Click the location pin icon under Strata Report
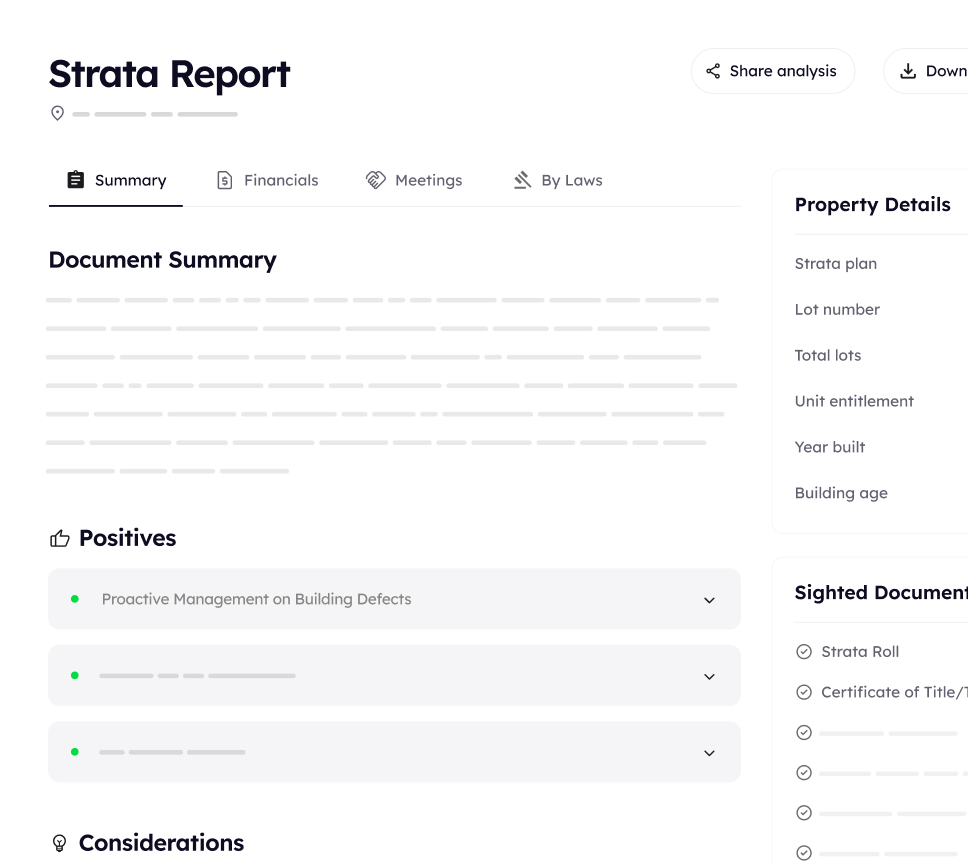Screen dimensions: 968x864 tap(57, 114)
